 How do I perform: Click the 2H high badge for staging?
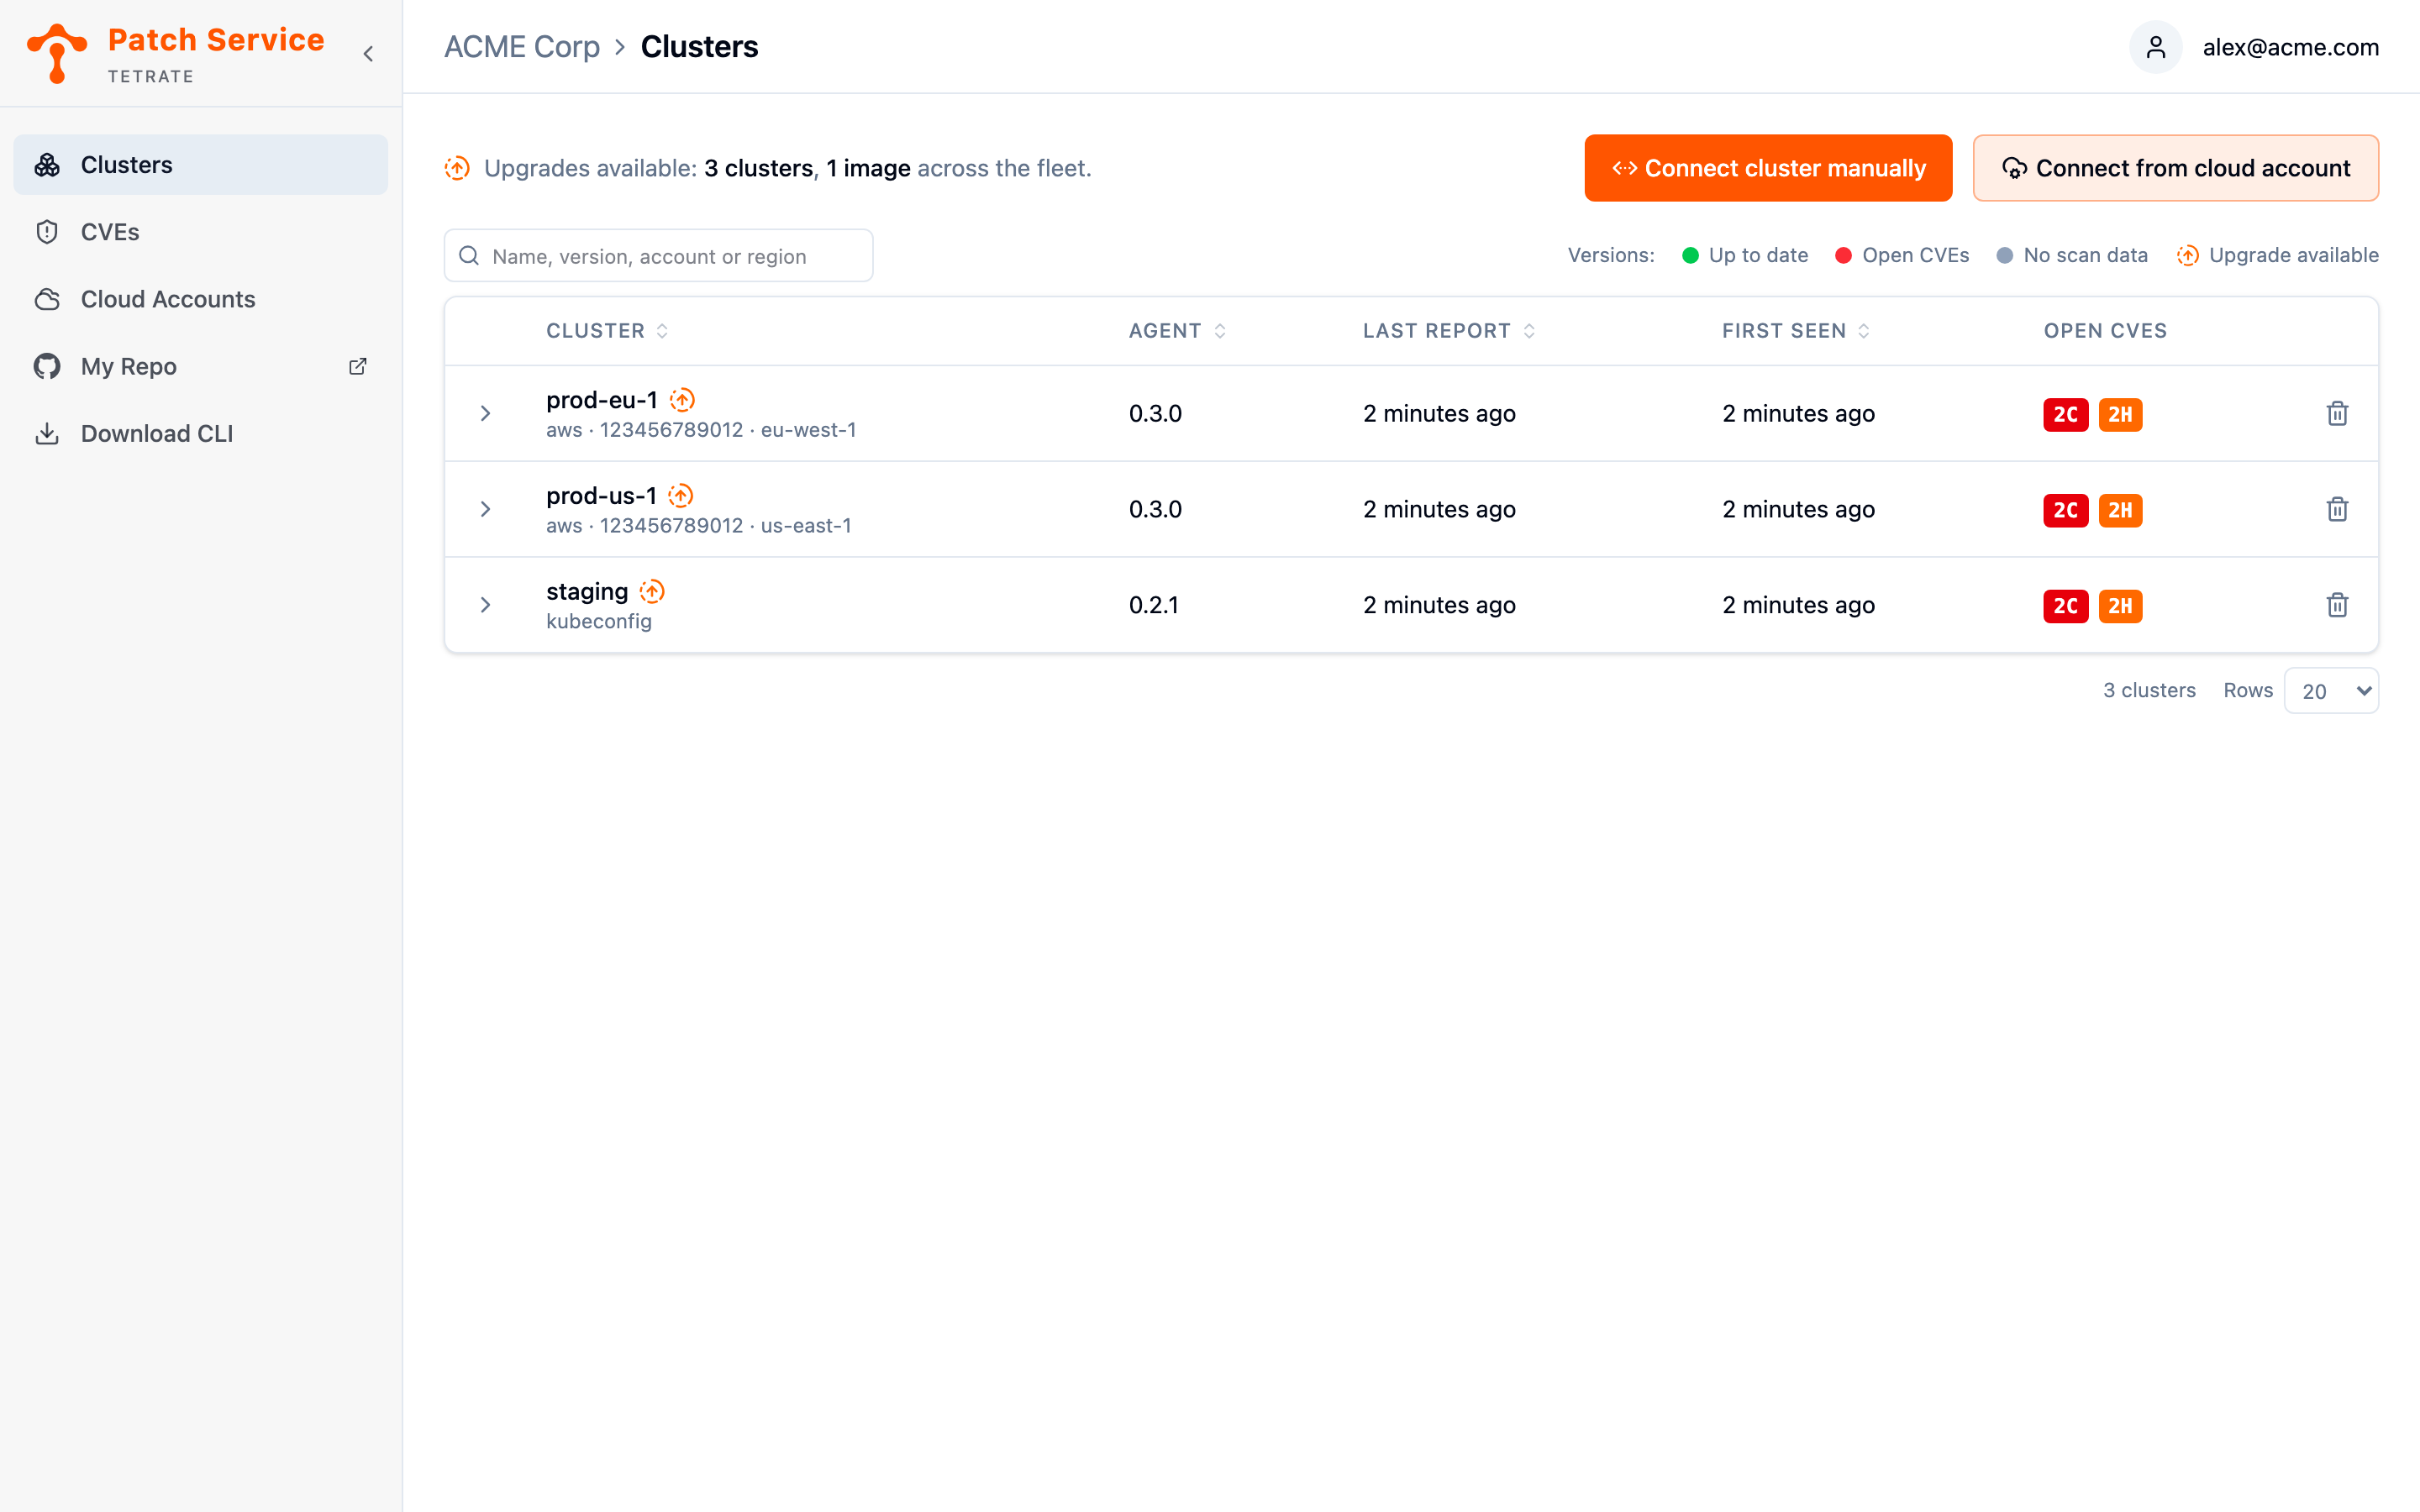click(2120, 606)
